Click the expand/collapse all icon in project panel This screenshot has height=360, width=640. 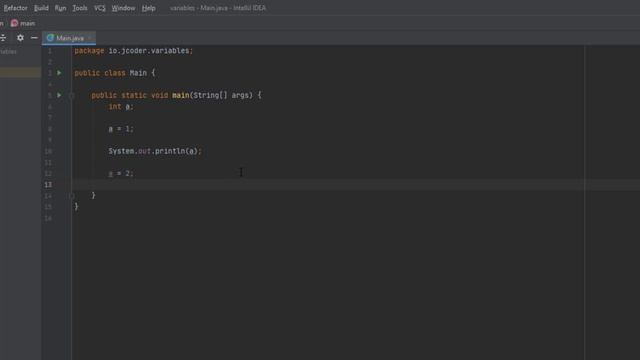click(3, 38)
